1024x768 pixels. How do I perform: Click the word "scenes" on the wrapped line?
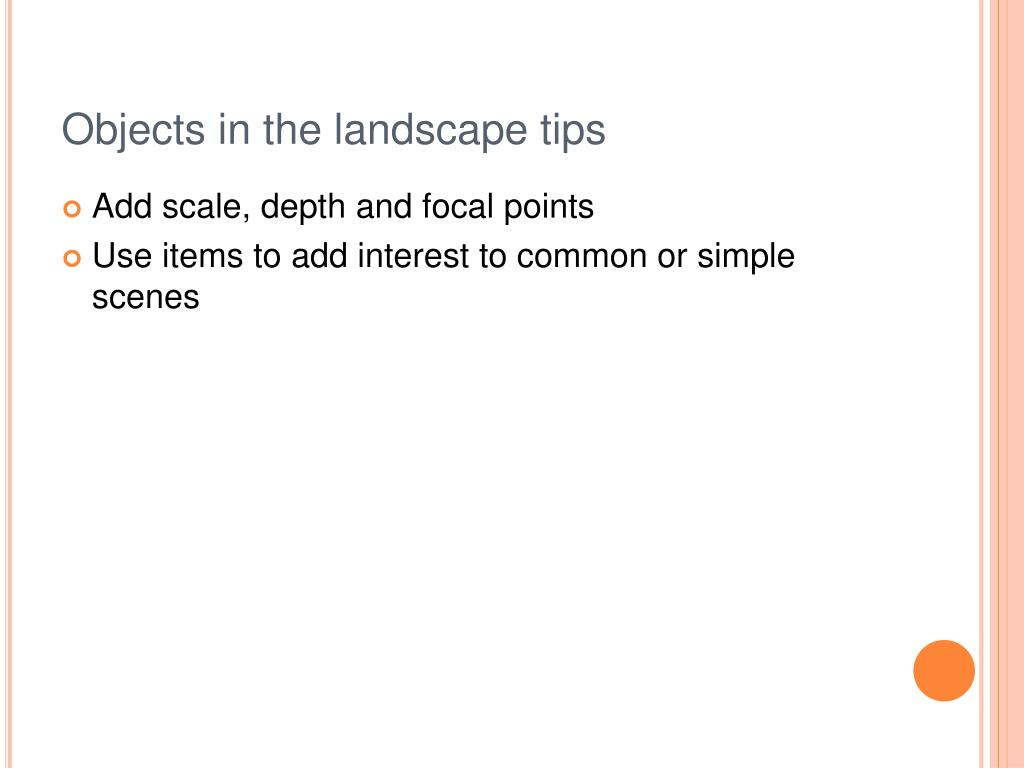point(146,298)
